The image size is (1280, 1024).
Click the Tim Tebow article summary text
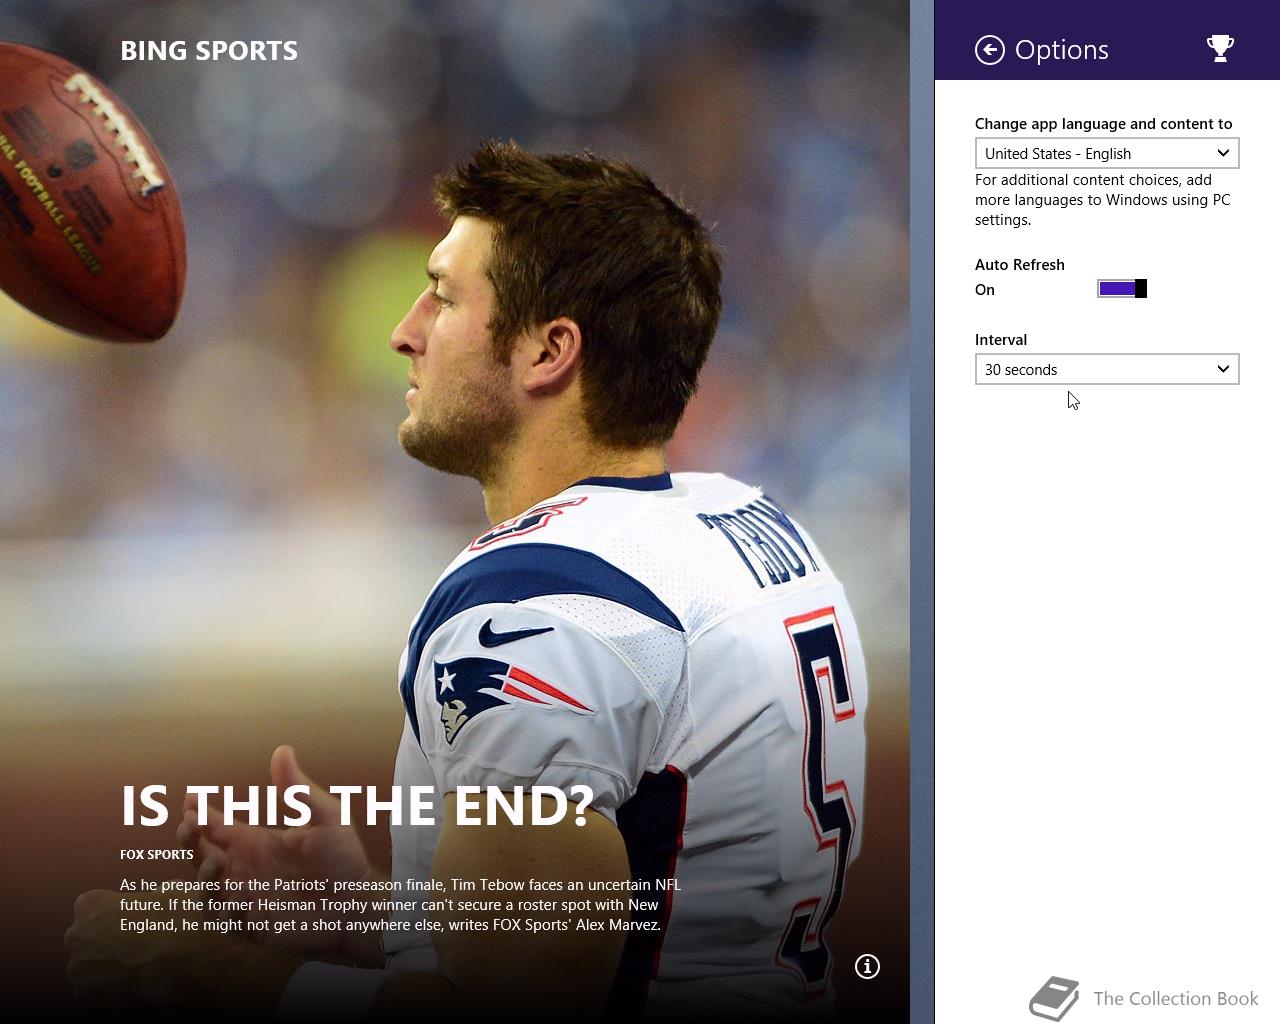coord(401,905)
